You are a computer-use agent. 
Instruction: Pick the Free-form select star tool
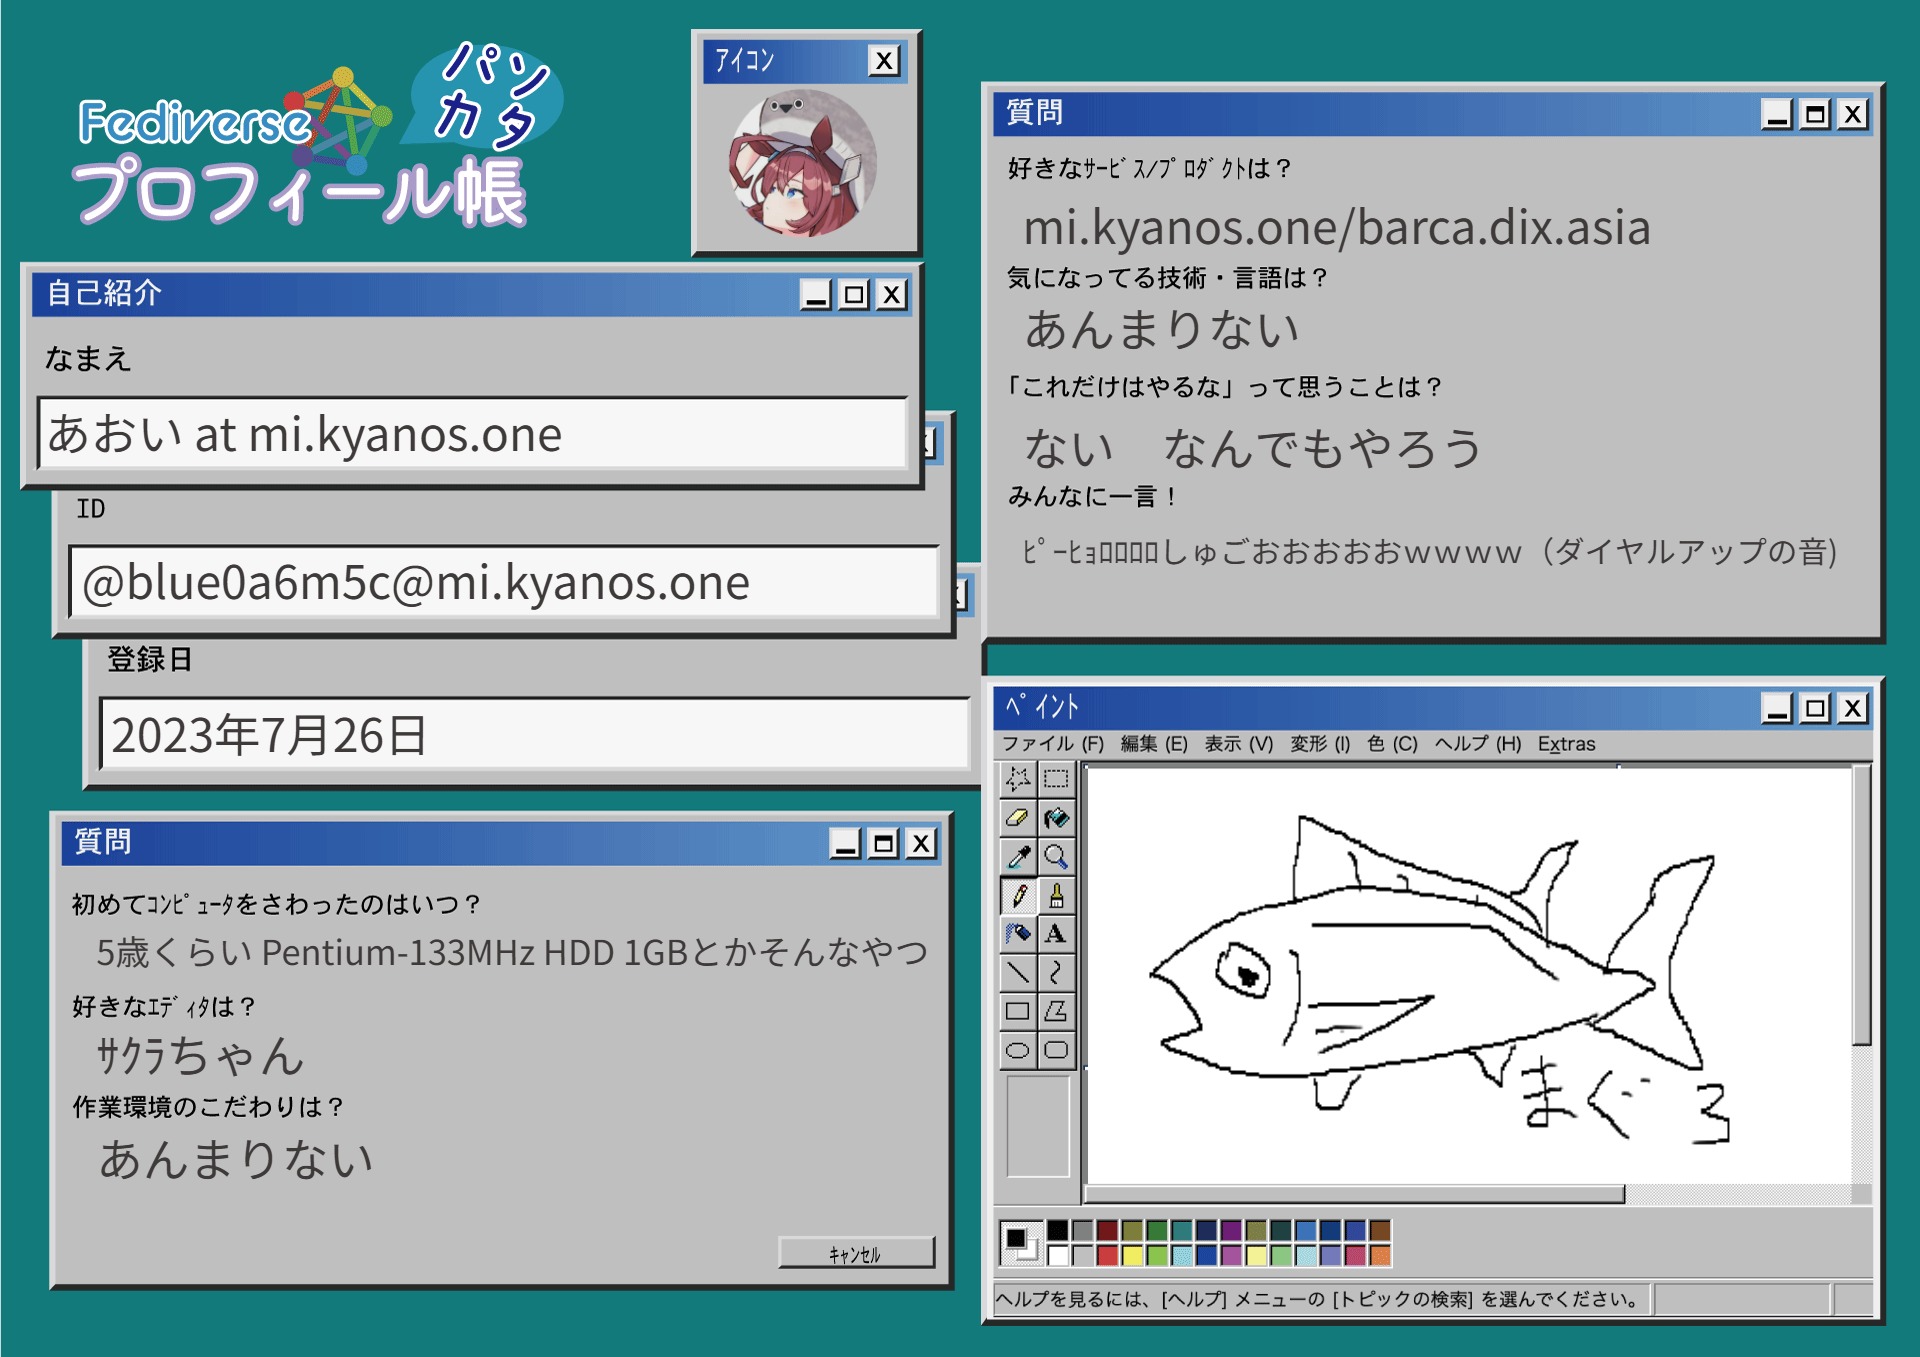point(1017,779)
